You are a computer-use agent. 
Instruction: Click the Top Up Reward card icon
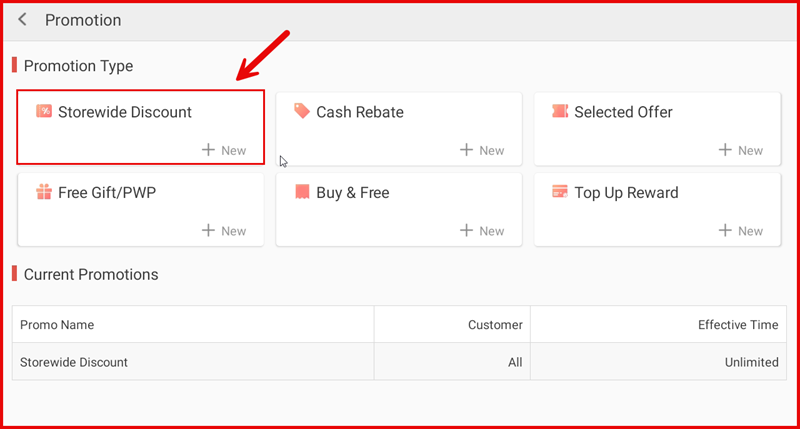pos(560,192)
